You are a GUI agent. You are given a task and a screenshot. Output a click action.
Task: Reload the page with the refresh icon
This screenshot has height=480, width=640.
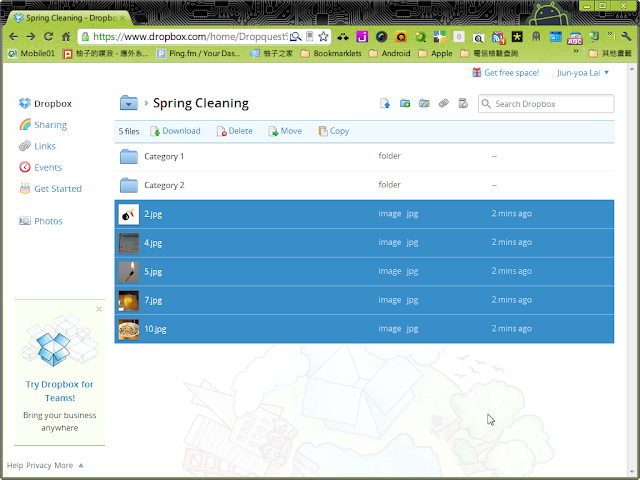pos(48,37)
